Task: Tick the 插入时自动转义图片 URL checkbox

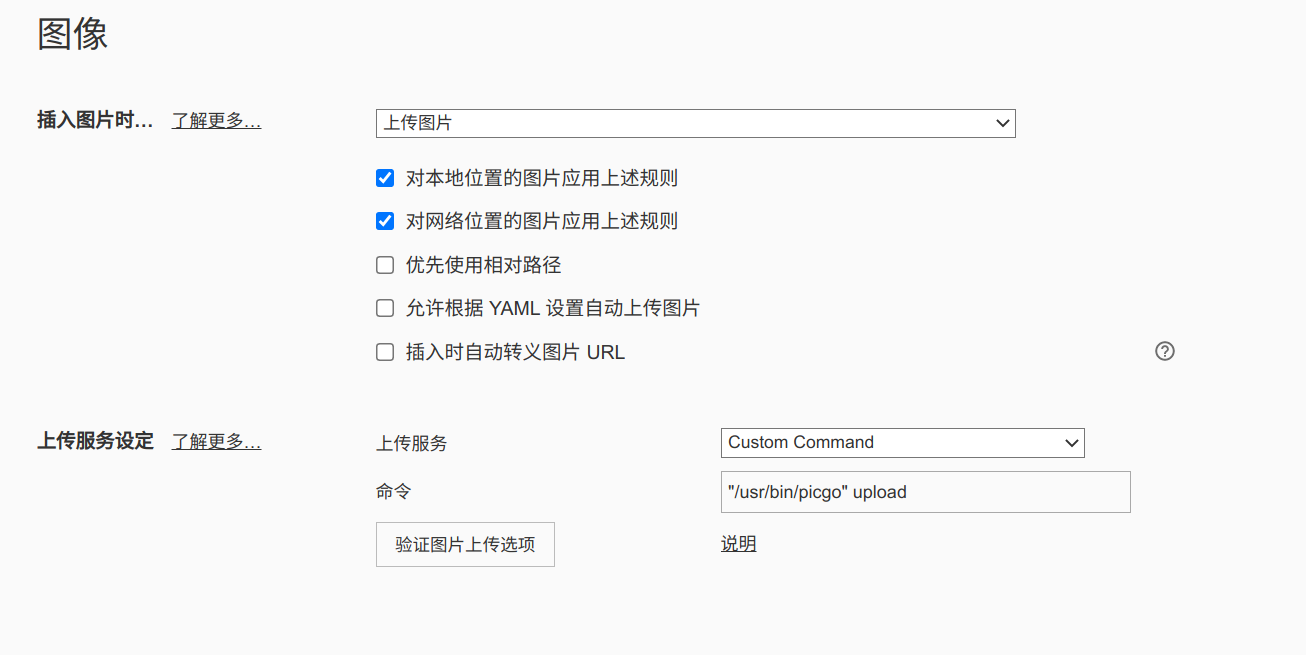Action: [x=385, y=352]
